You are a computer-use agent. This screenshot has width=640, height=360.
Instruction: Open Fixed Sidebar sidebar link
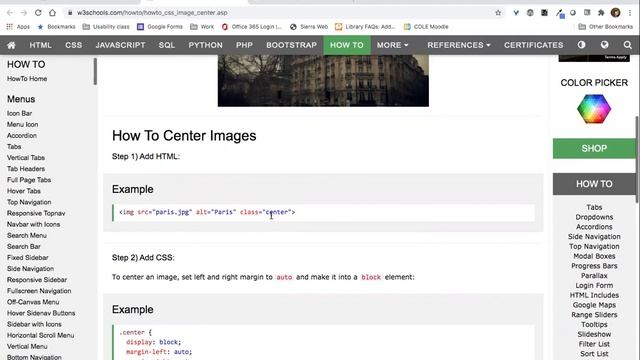pyautogui.click(x=27, y=258)
